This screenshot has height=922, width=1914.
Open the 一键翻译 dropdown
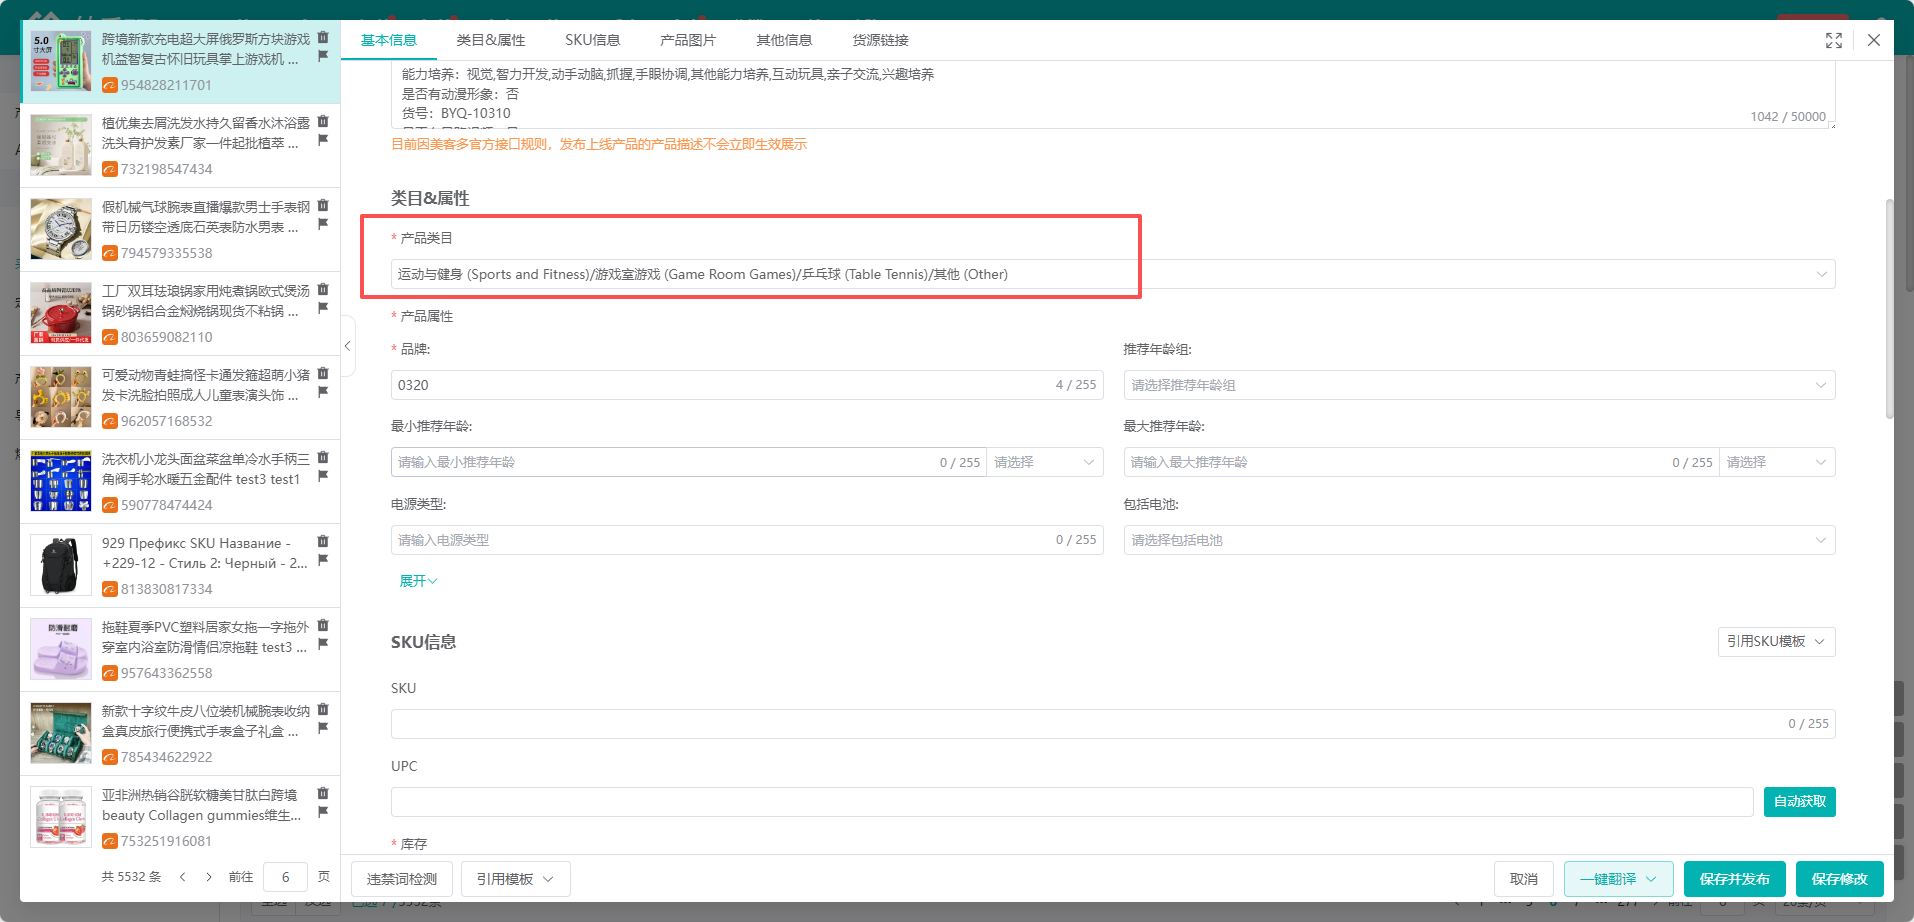[x=1618, y=879]
